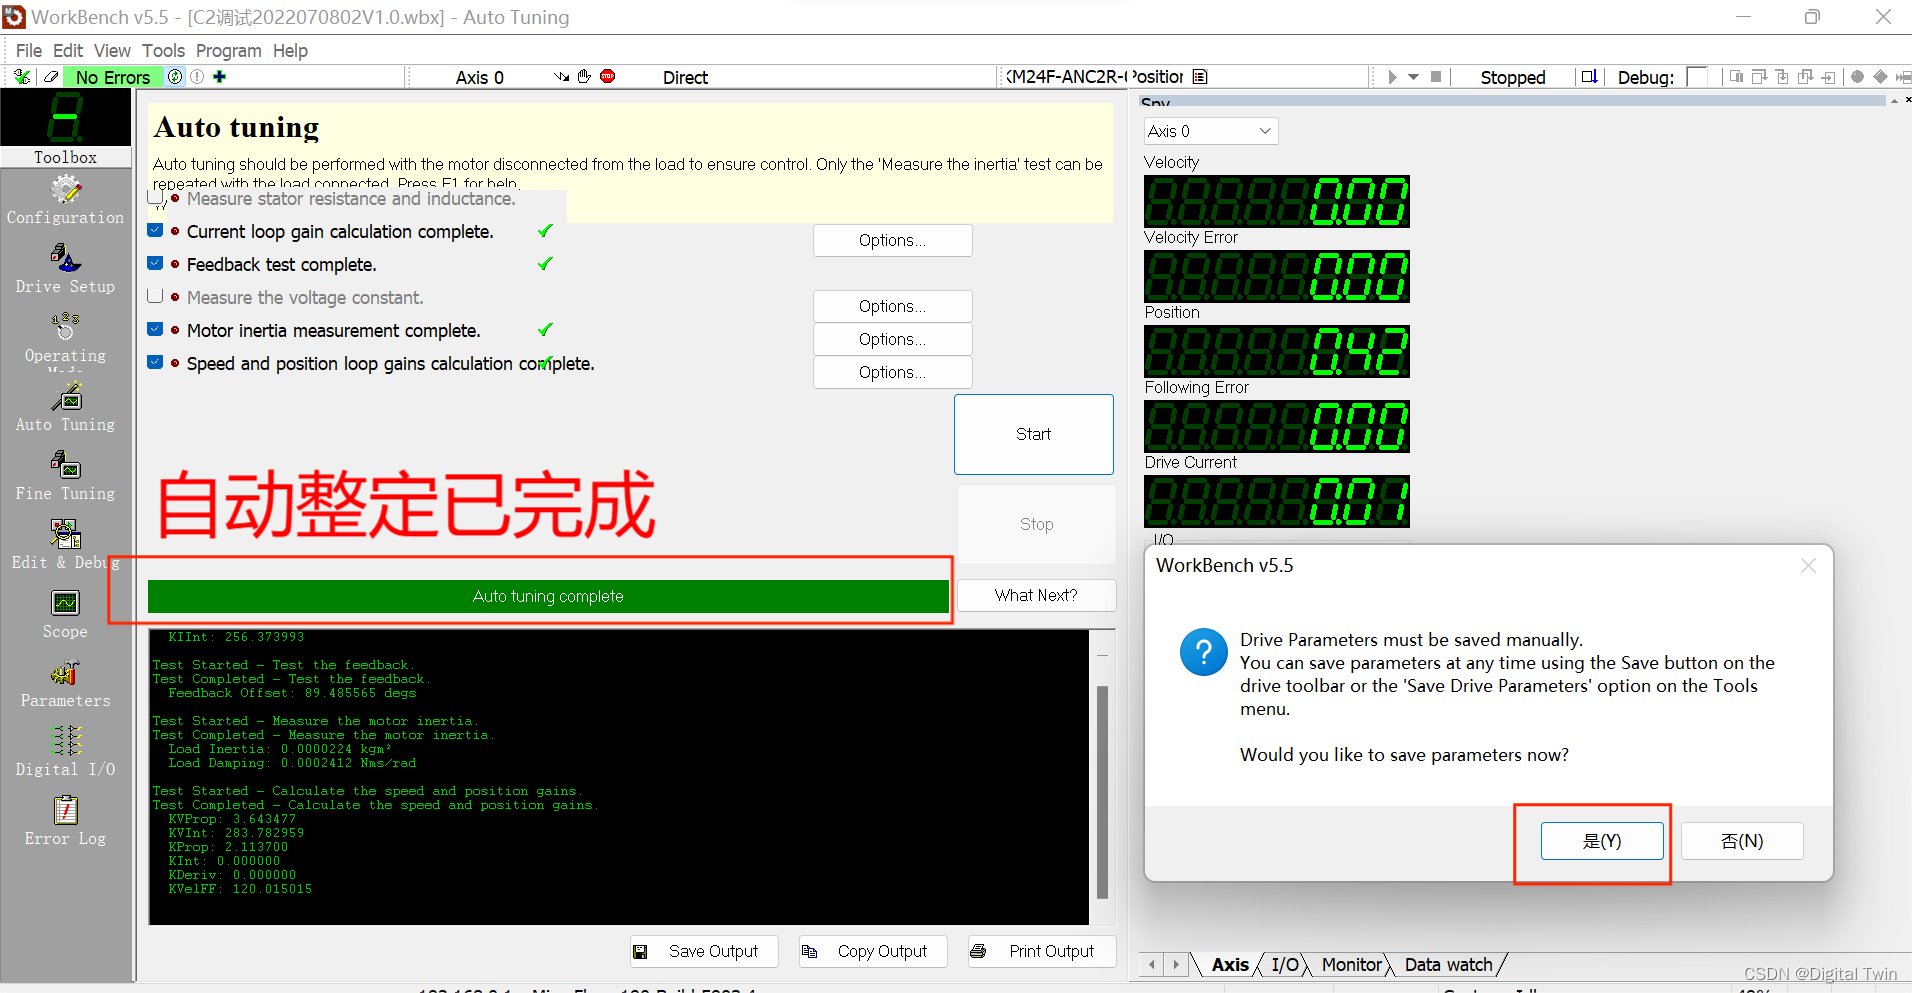Open the Tools menu
The image size is (1912, 993).
(x=163, y=50)
